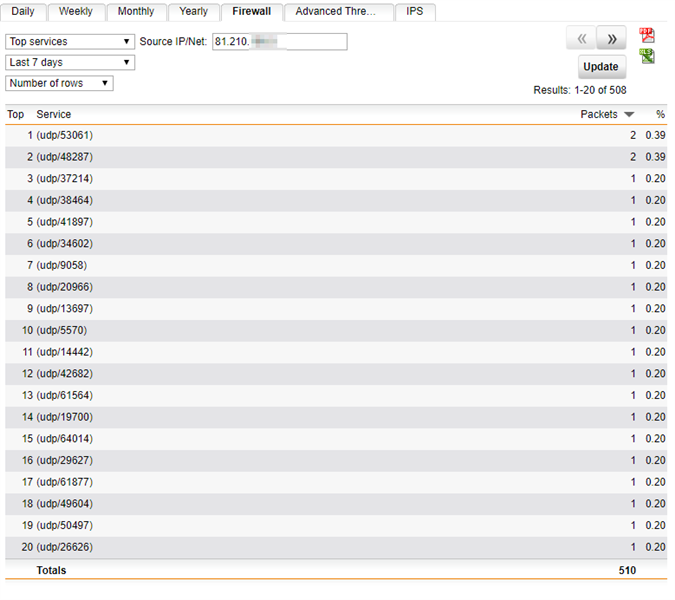Open the Weekly tab
This screenshot has height=600, width=675.
click(76, 12)
